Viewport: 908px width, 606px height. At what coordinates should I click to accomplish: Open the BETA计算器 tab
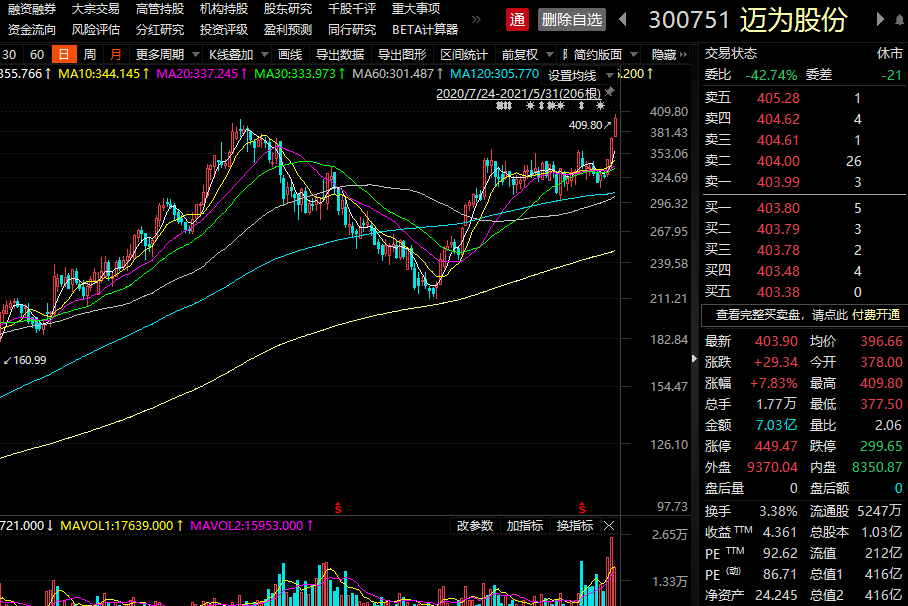pos(425,30)
